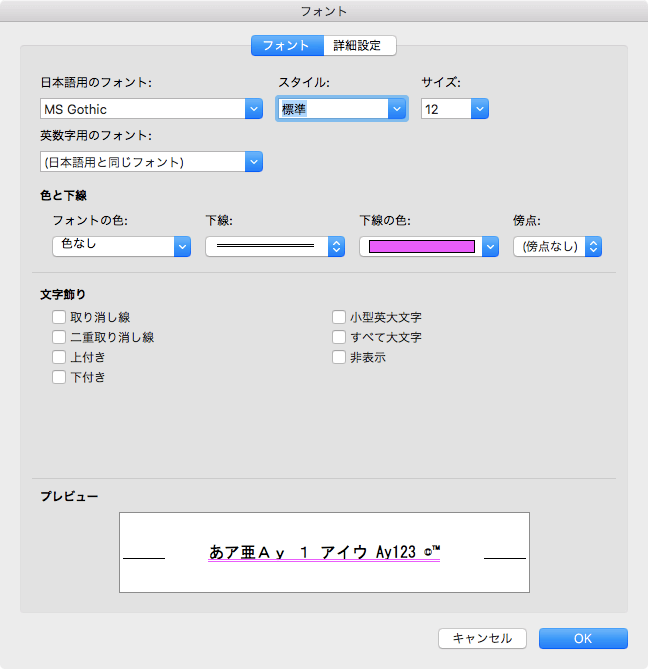Toggle the すべて大文字 checkbox
Screen dimensions: 648x669
click(x=339, y=338)
